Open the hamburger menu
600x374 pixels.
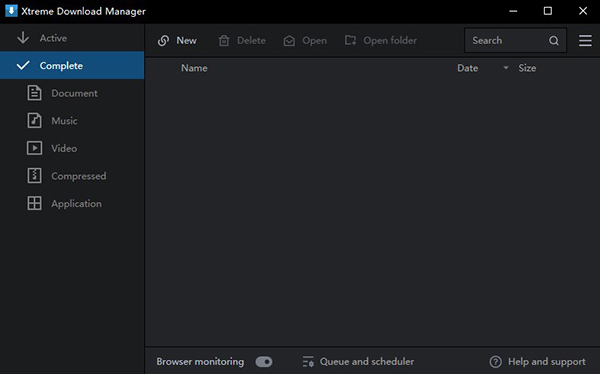click(x=585, y=40)
